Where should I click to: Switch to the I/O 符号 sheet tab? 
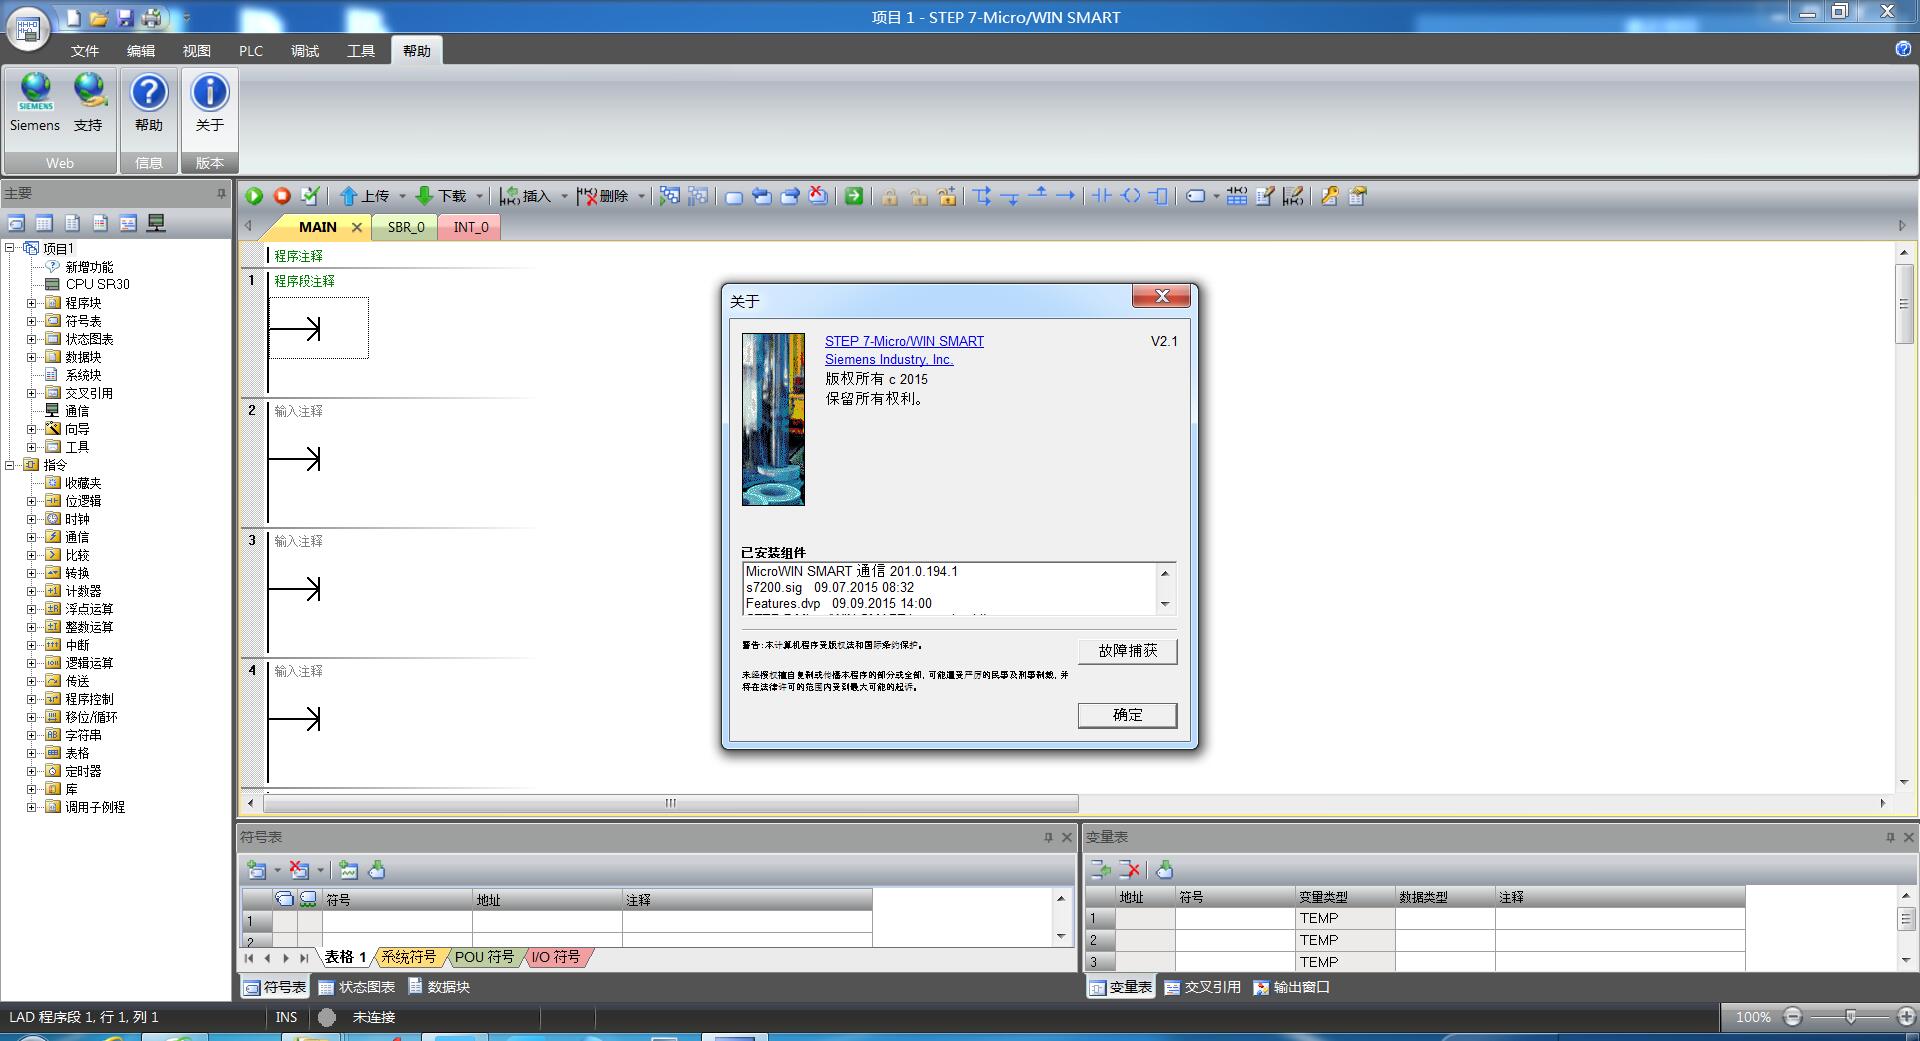point(556,957)
